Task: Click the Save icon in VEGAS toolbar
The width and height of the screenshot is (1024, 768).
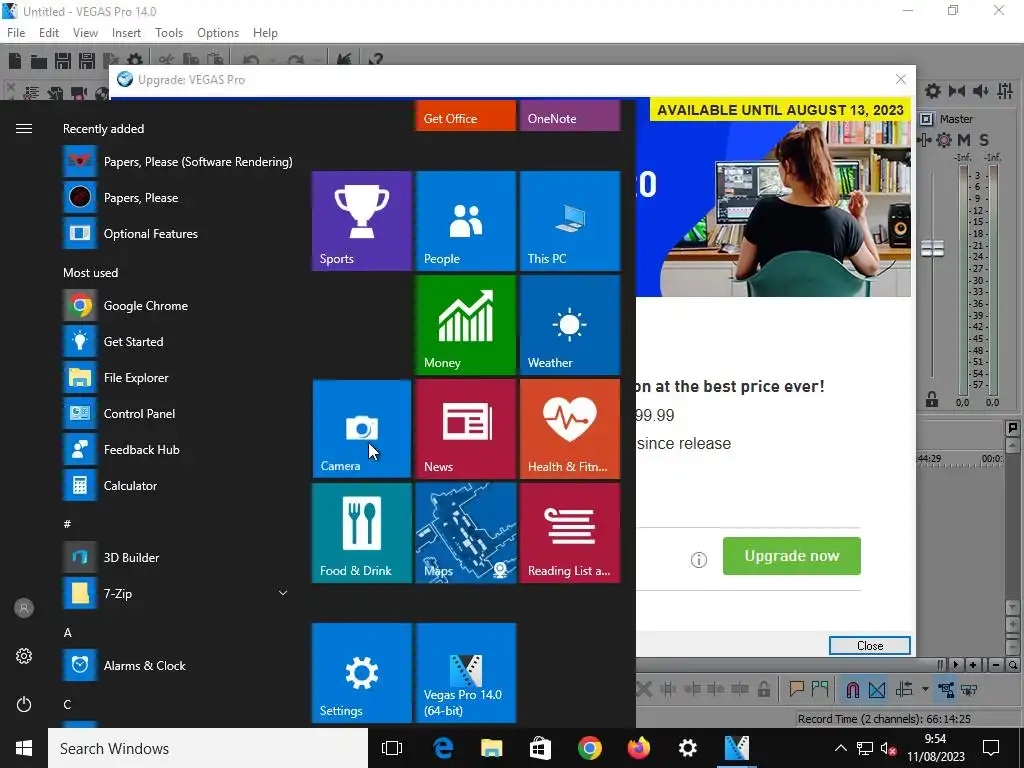Action: pyautogui.click(x=63, y=61)
